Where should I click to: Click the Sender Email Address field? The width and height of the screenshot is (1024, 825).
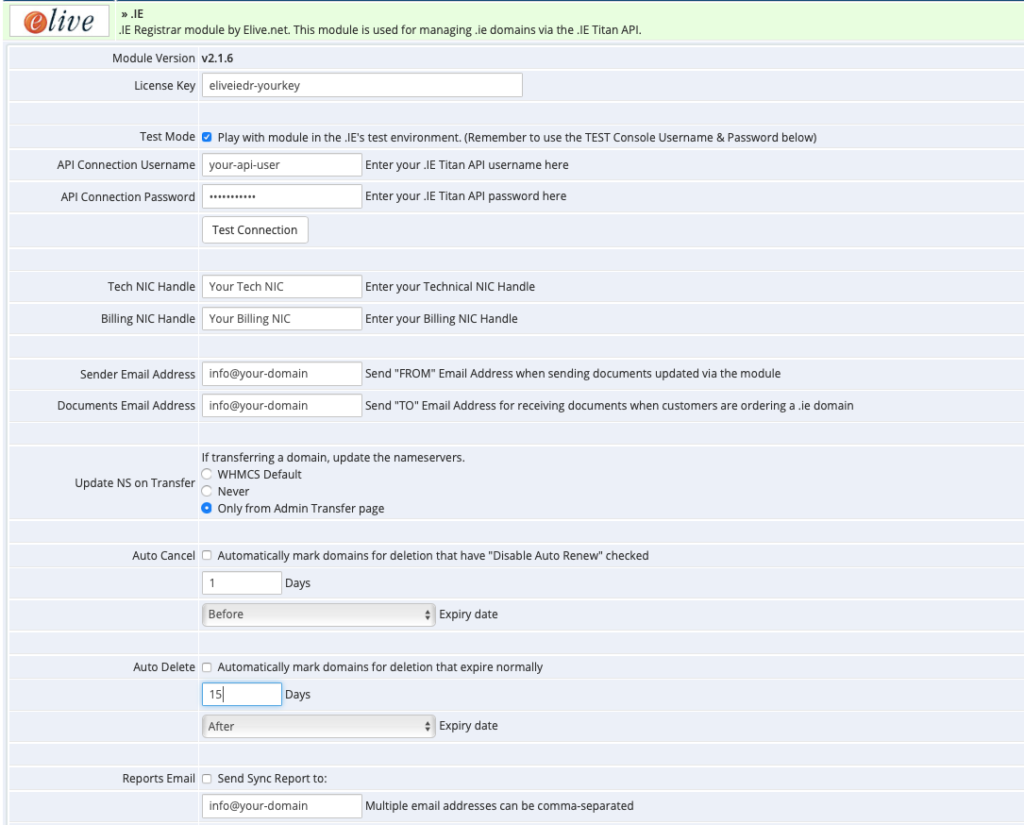[281, 374]
